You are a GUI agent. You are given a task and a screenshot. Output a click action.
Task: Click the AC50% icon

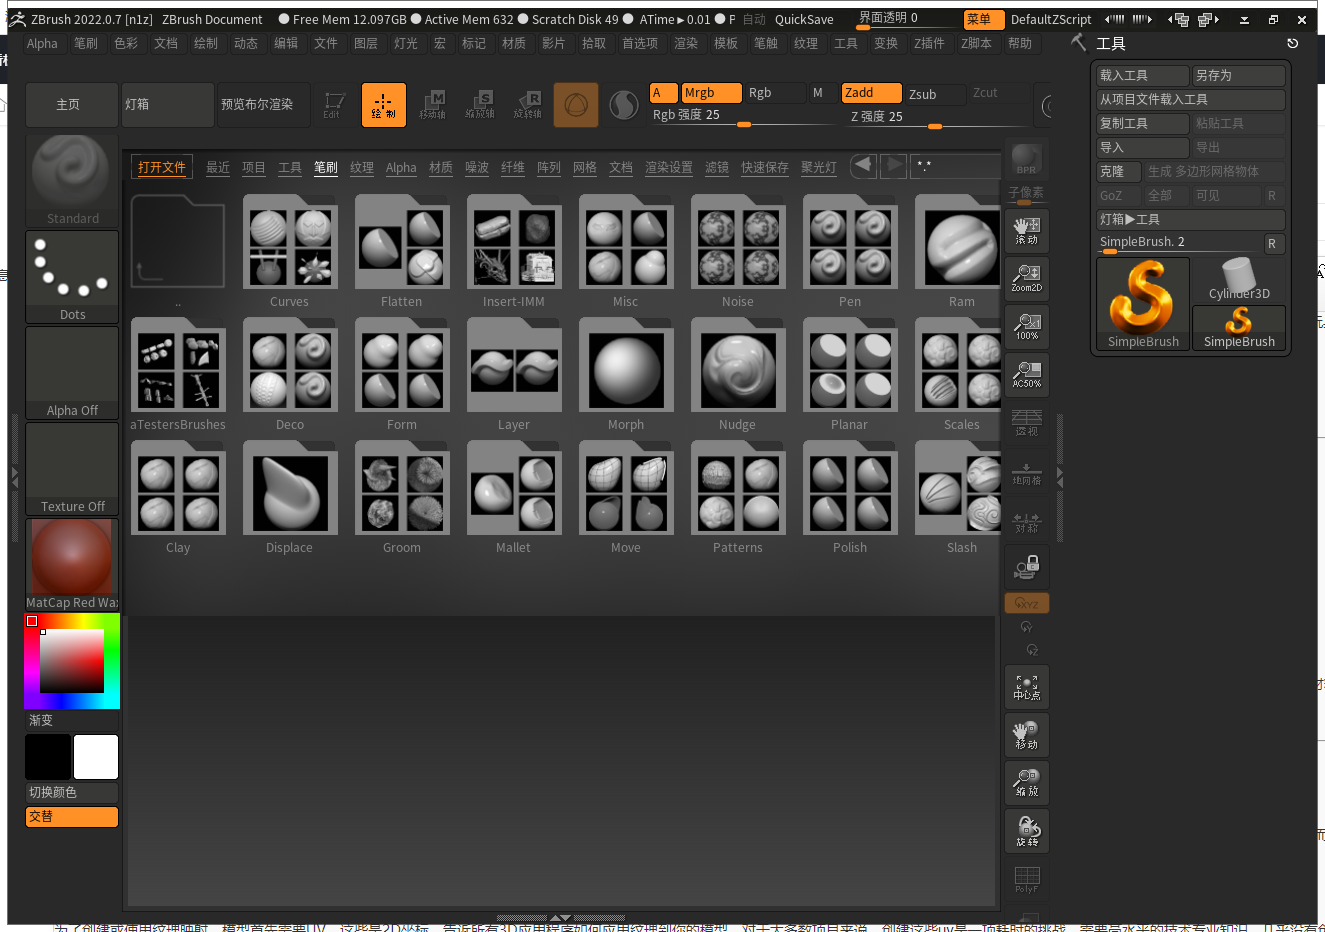pos(1027,374)
